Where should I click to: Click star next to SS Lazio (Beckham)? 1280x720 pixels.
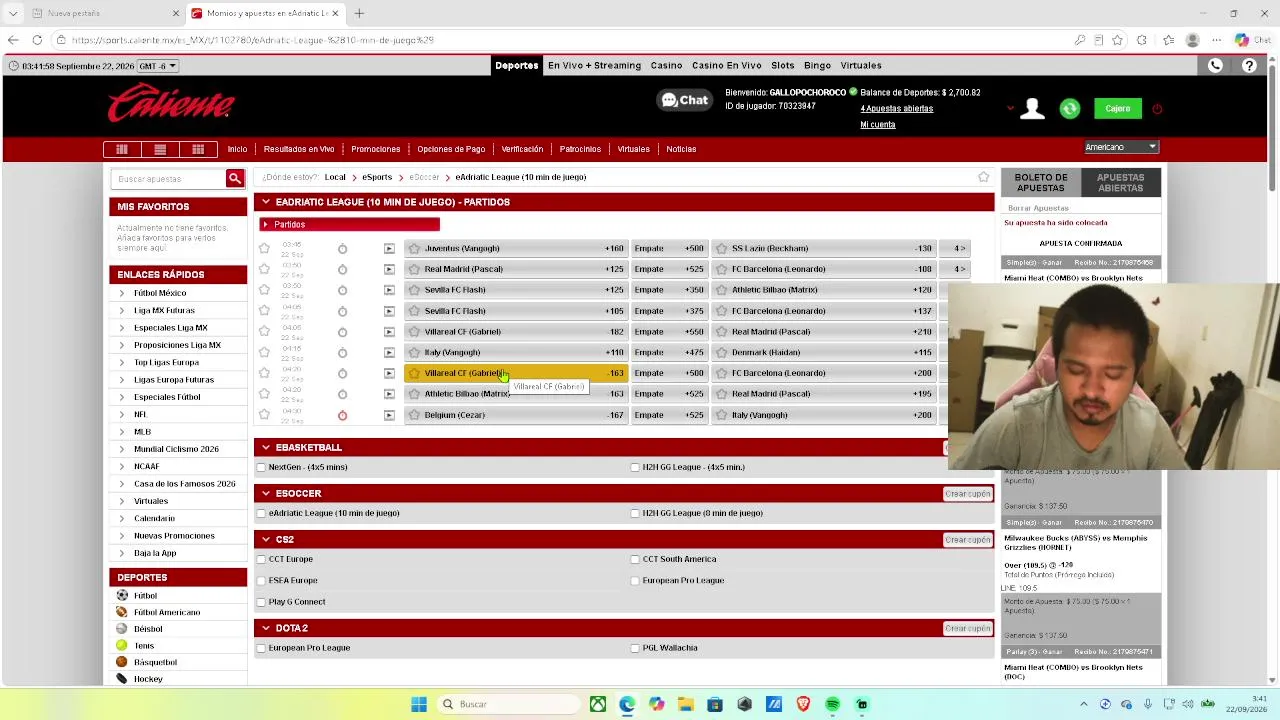721,248
